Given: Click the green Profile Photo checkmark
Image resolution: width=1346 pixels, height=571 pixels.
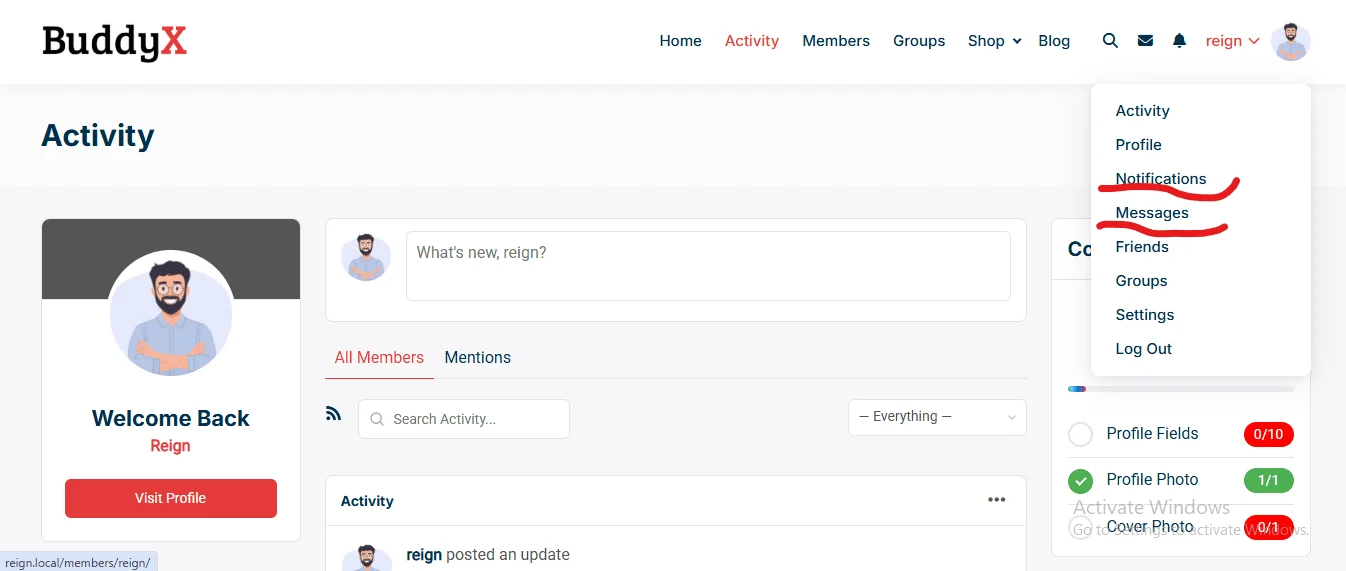Looking at the screenshot, I should pyautogui.click(x=1080, y=481).
